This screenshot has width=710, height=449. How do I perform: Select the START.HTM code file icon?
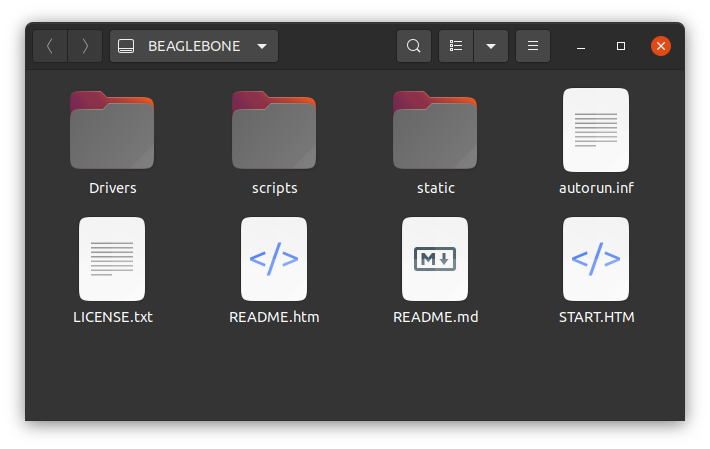point(596,259)
